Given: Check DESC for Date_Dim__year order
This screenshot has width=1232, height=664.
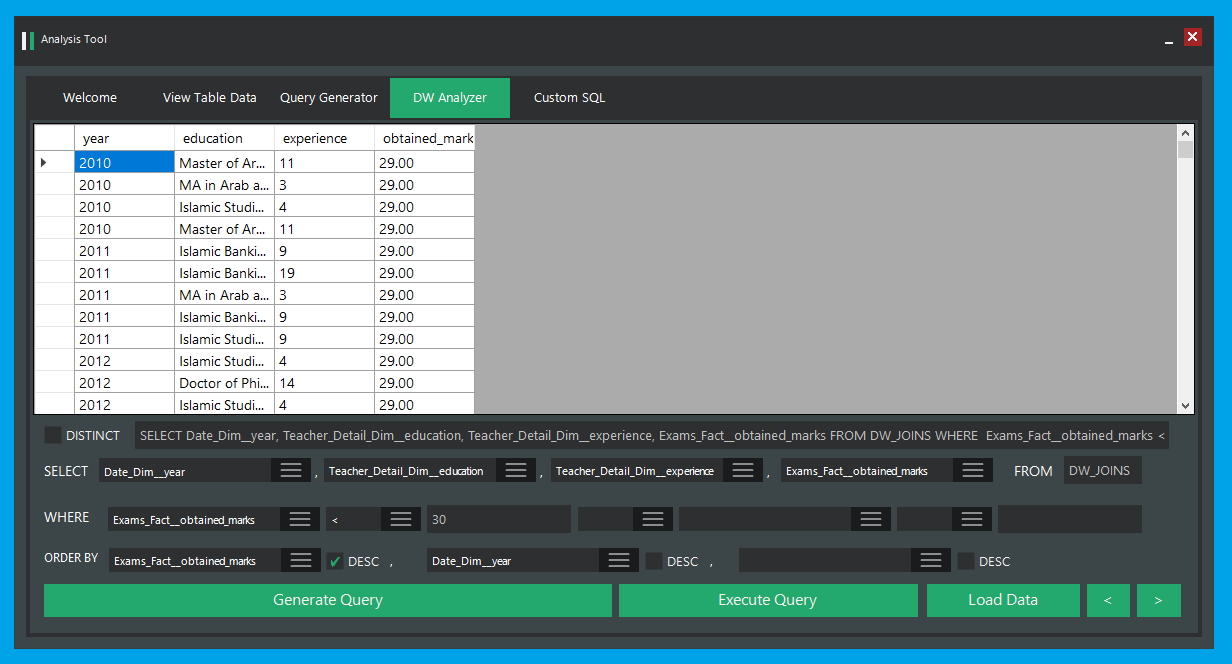Looking at the screenshot, I should (654, 561).
